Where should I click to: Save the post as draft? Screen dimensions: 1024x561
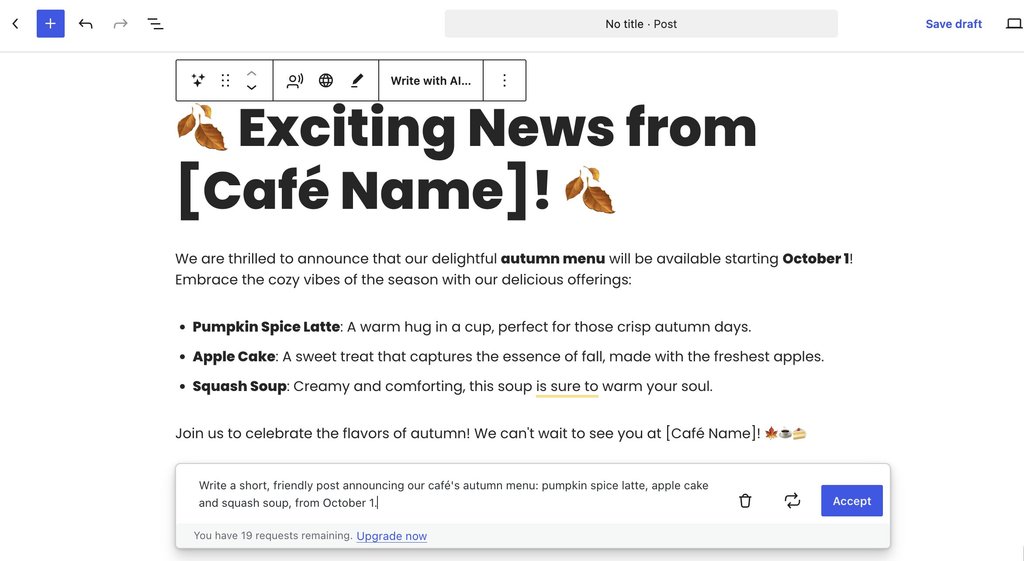(x=953, y=24)
